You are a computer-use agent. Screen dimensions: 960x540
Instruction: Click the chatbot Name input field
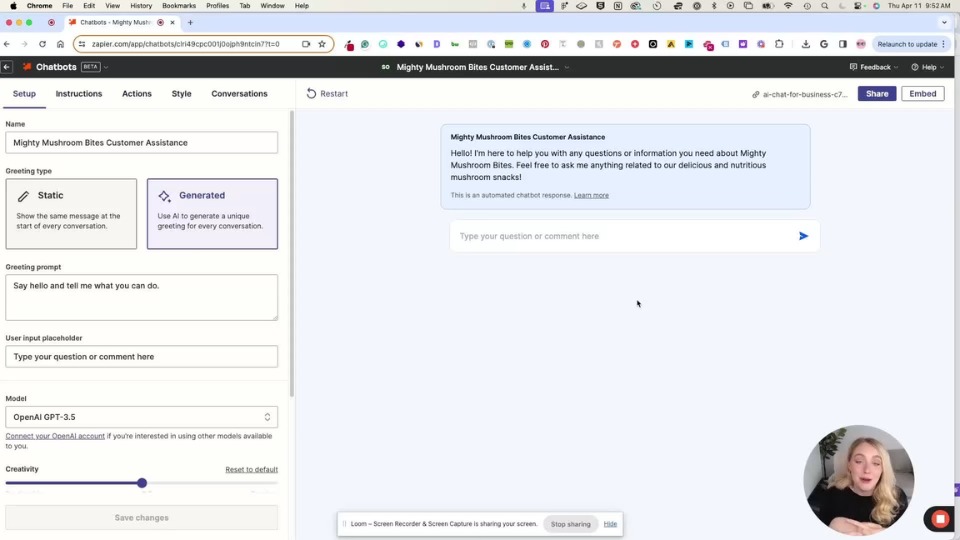click(141, 143)
